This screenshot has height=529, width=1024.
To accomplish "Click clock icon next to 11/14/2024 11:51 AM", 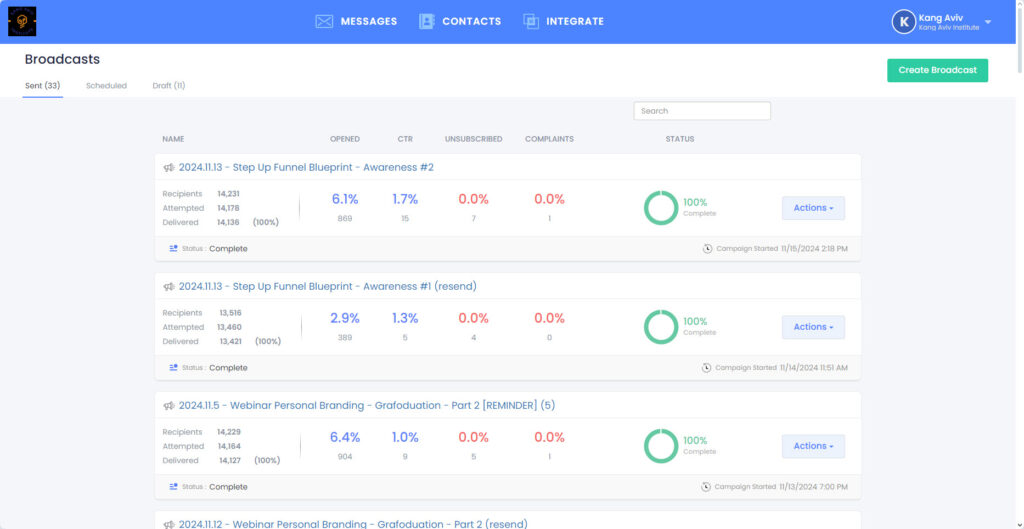I will pos(706,368).
